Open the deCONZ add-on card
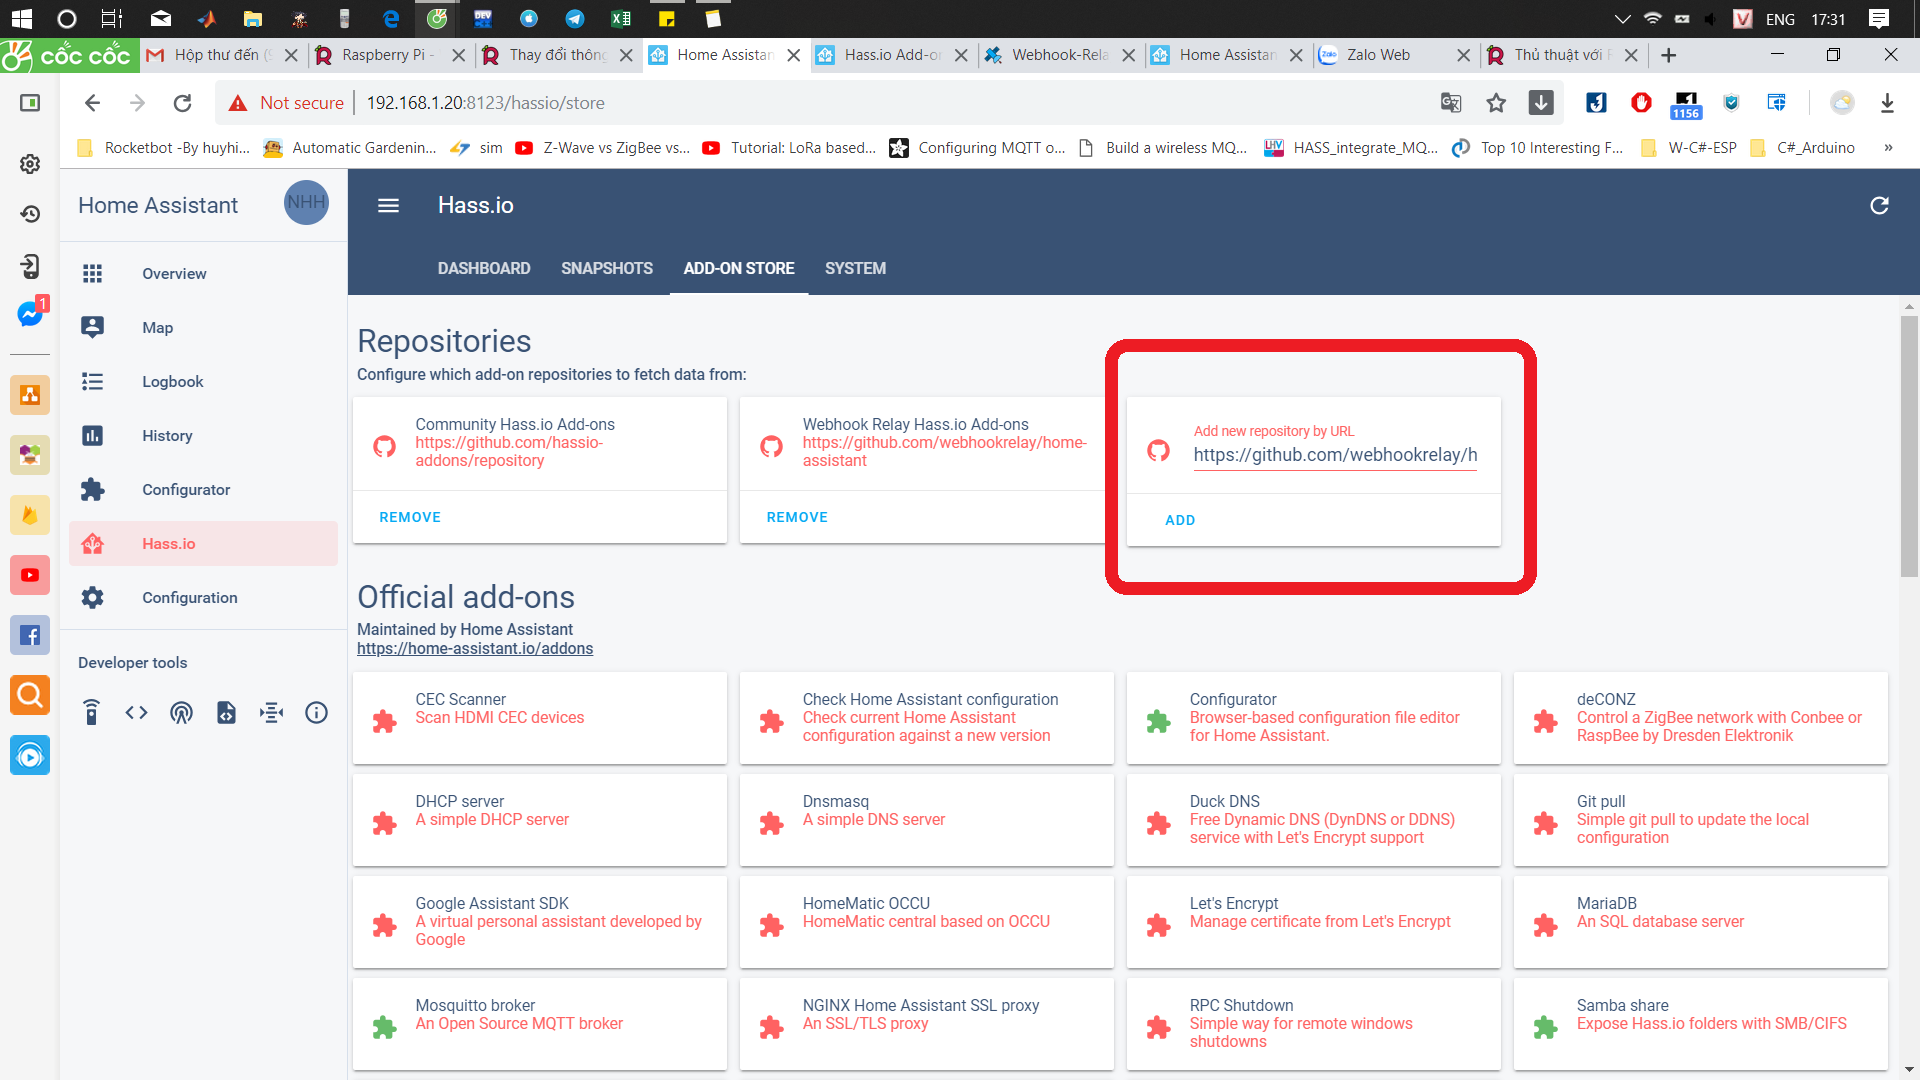The image size is (1920, 1080). click(1701, 718)
